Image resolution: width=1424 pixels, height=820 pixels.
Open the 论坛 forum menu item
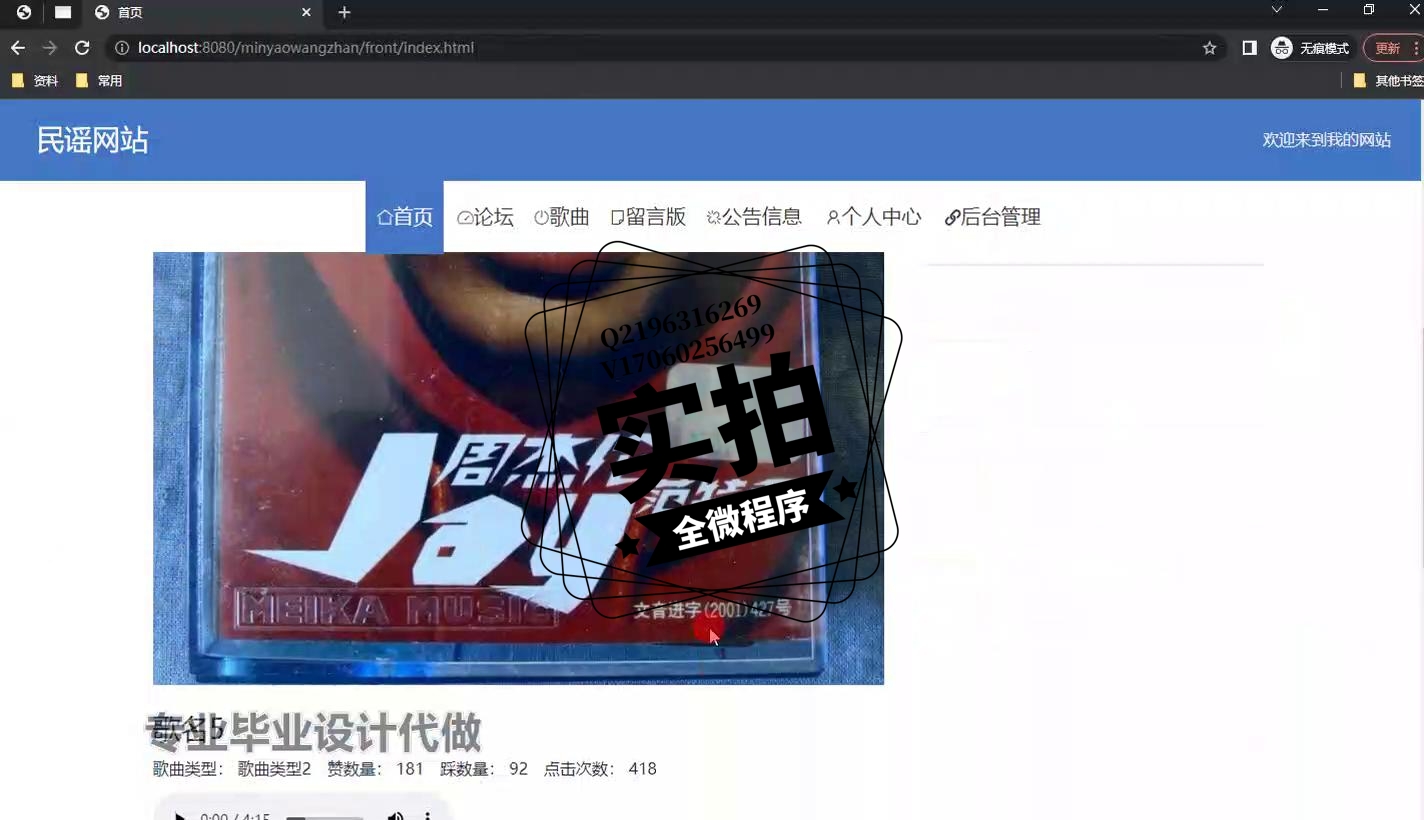(485, 217)
